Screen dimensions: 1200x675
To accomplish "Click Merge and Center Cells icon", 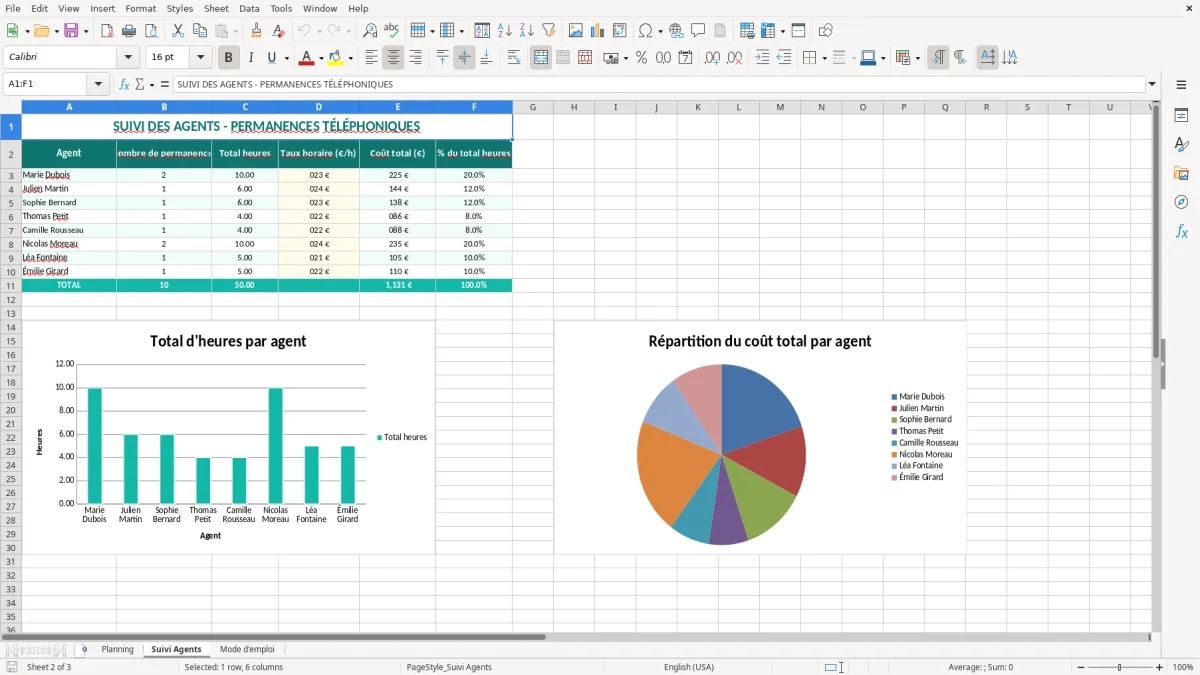I will coord(541,58).
